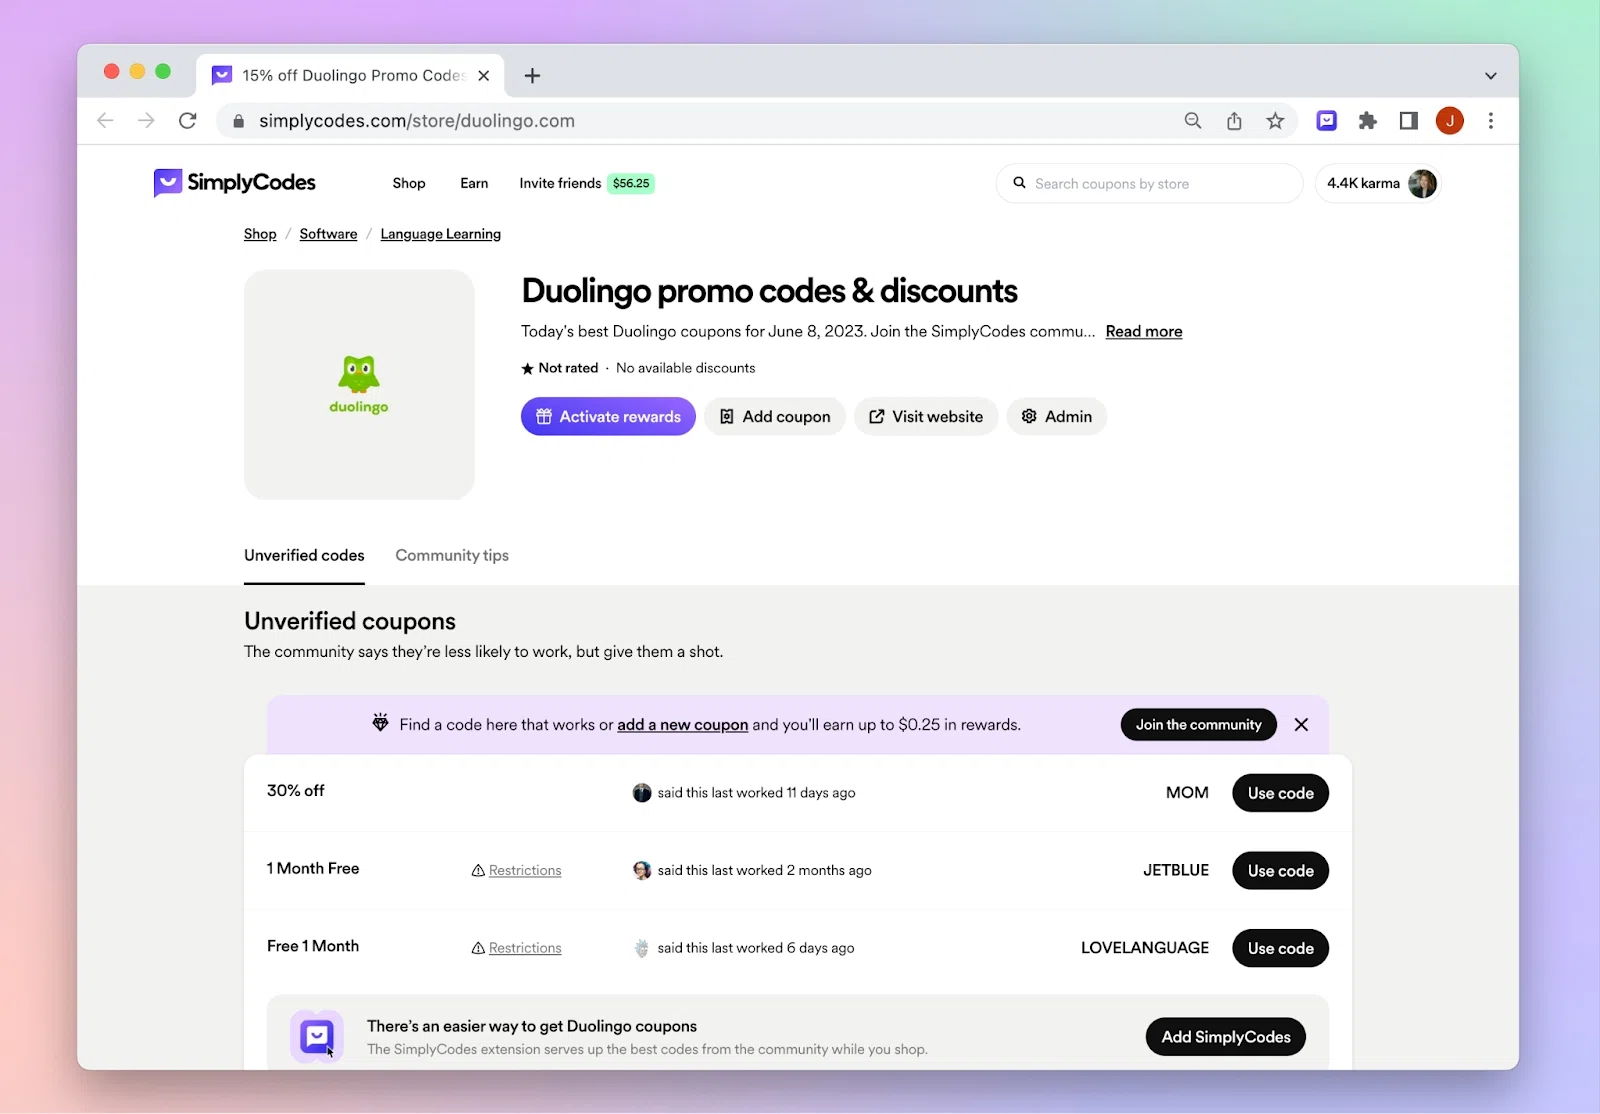Click the user avatar on JETBLUE row
Viewport: 1600px width, 1114px height.
pos(642,871)
